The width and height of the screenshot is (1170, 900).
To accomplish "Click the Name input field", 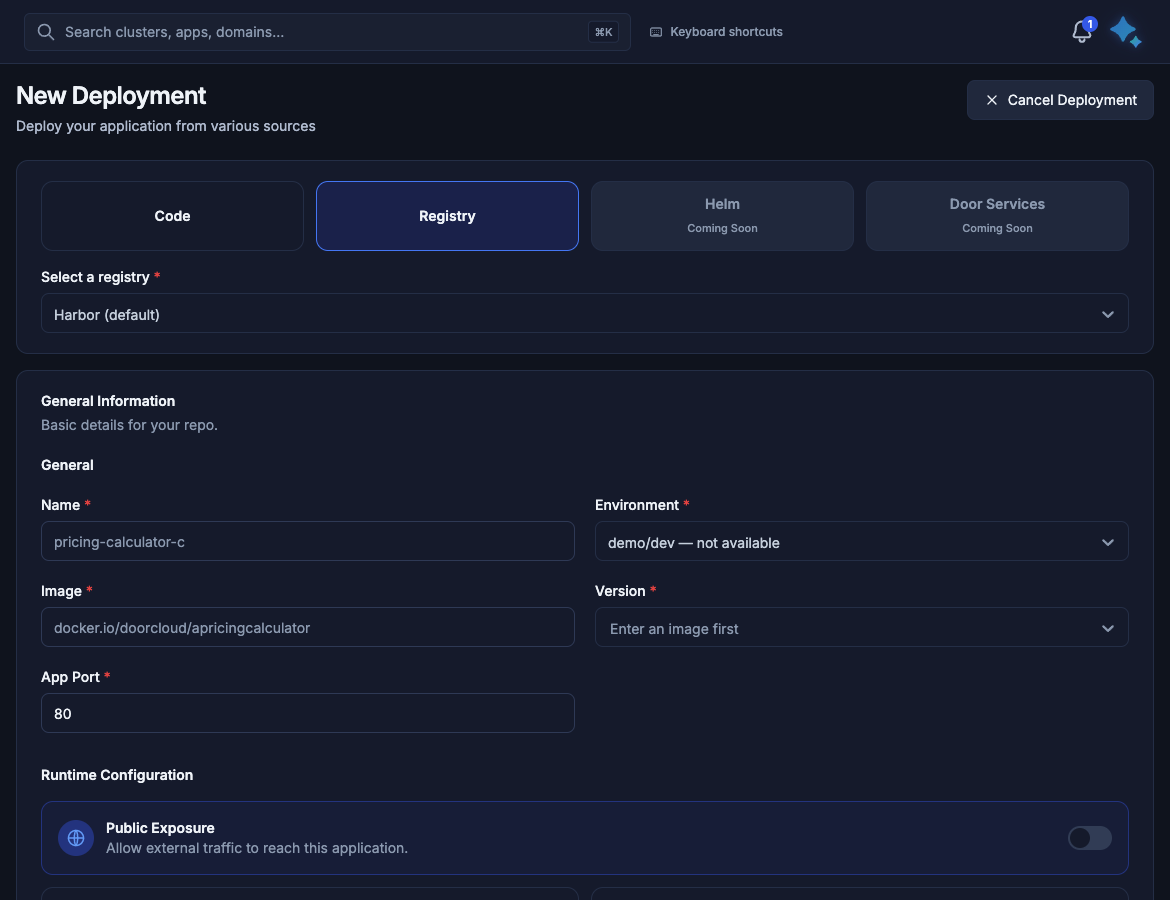I will [307, 541].
